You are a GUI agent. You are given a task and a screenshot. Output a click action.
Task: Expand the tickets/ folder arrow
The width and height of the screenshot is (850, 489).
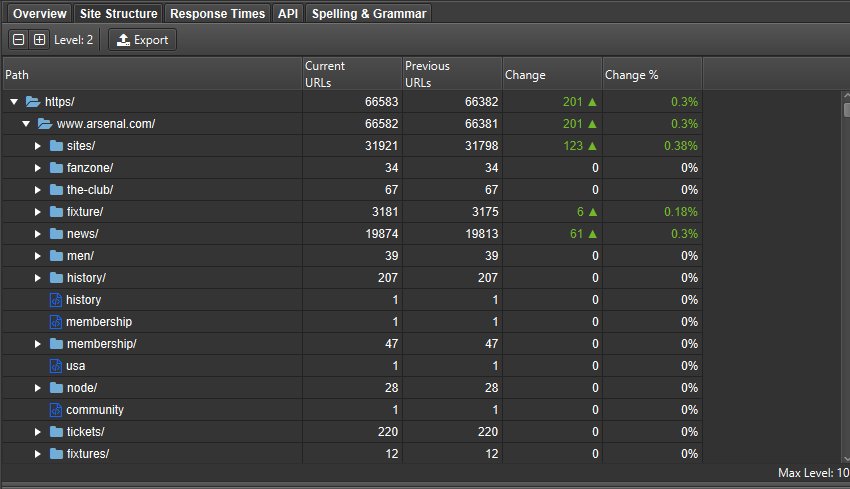[38, 432]
